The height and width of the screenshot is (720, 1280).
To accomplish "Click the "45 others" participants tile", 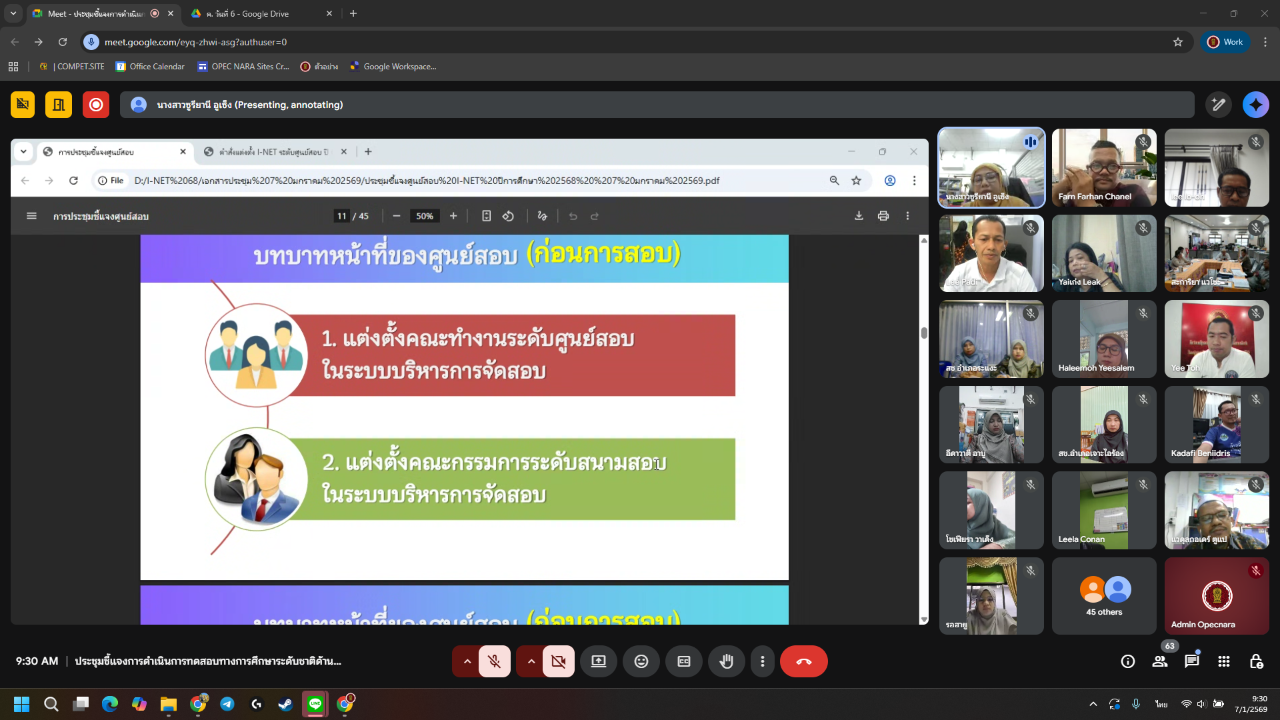I will point(1104,596).
